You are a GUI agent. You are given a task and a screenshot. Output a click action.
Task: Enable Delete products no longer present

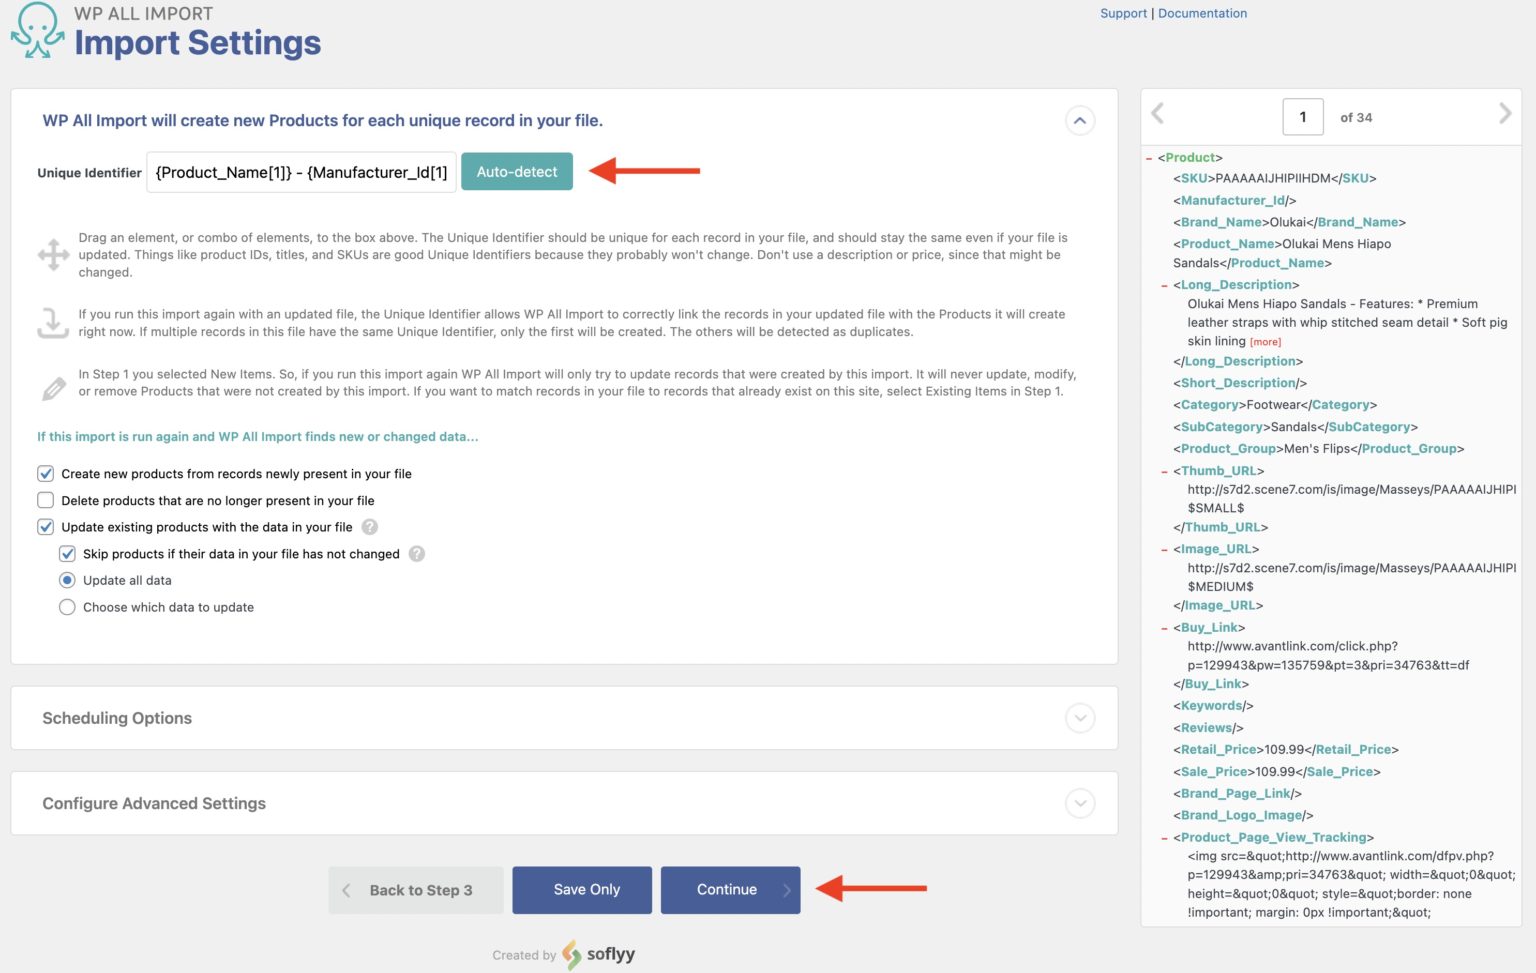46,500
